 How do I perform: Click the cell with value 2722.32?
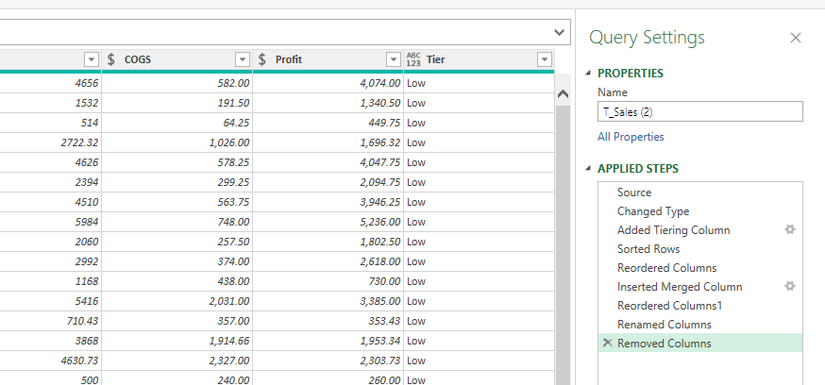coord(51,143)
